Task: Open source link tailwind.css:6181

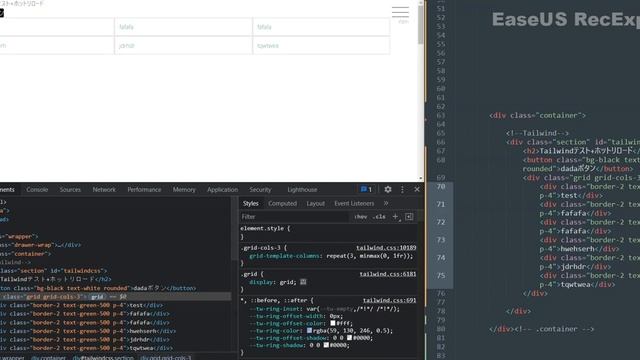Action: click(388, 274)
